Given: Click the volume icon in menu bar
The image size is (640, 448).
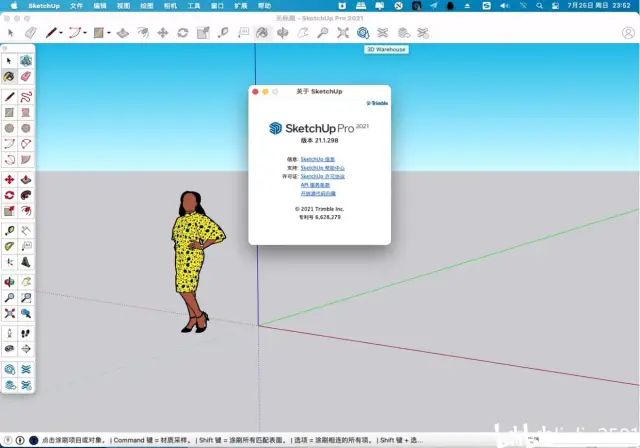Looking at the screenshot, I should pos(505,6).
